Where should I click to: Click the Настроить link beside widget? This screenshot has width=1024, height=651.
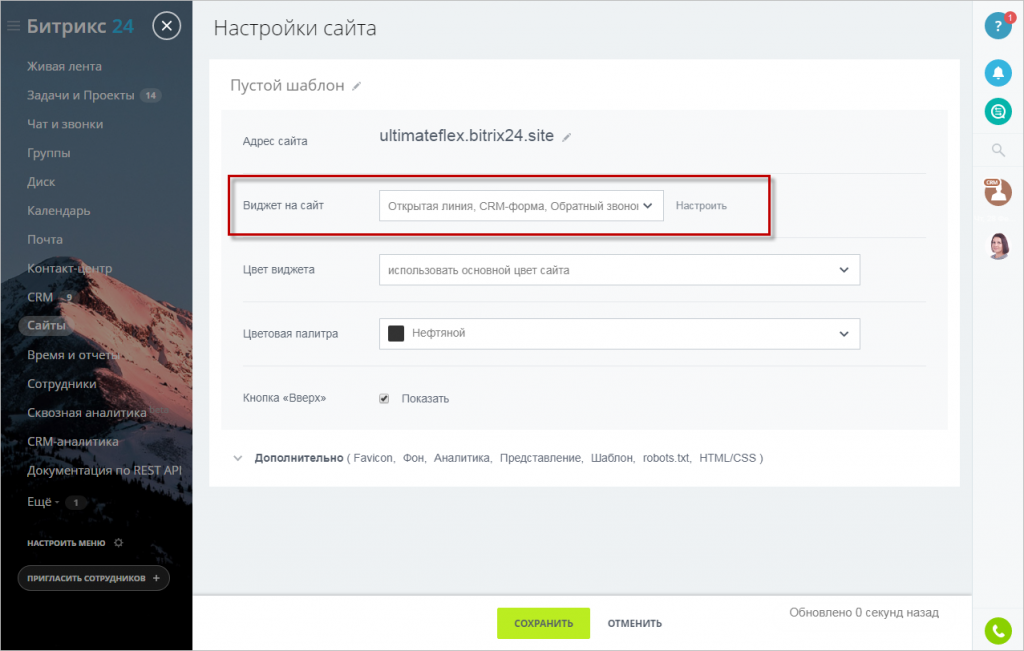[x=701, y=205]
